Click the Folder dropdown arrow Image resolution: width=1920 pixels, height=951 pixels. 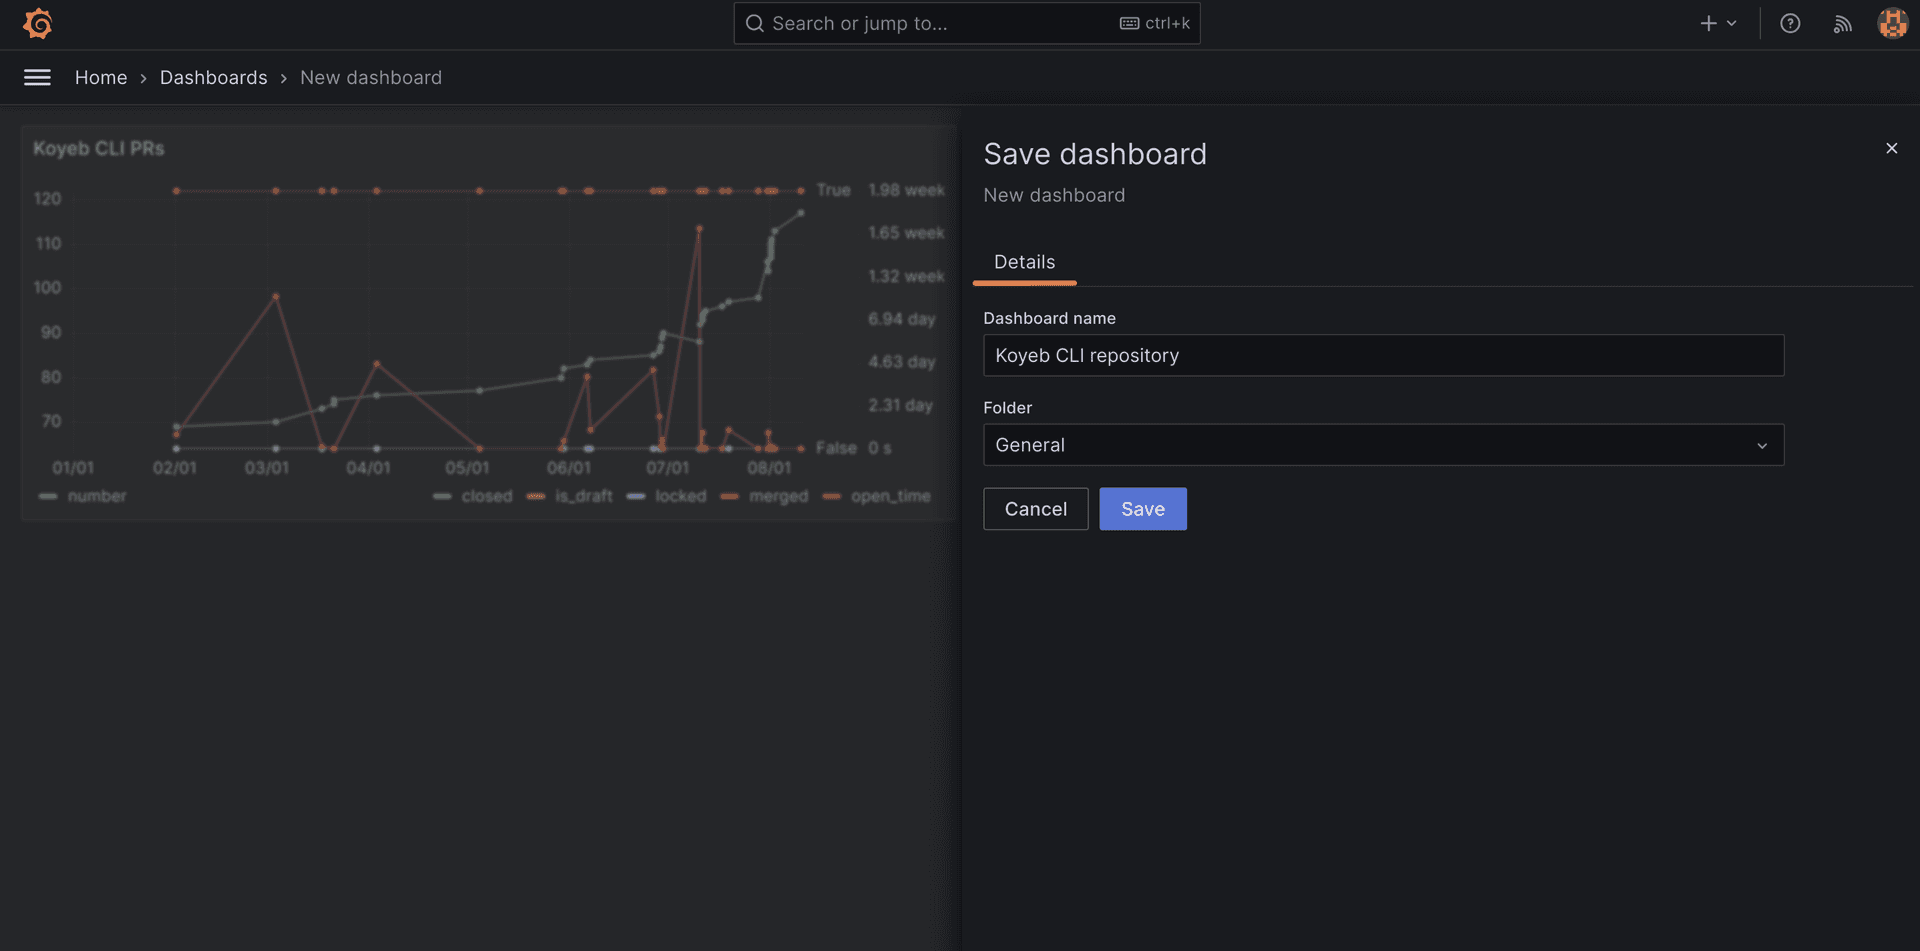pos(1762,445)
